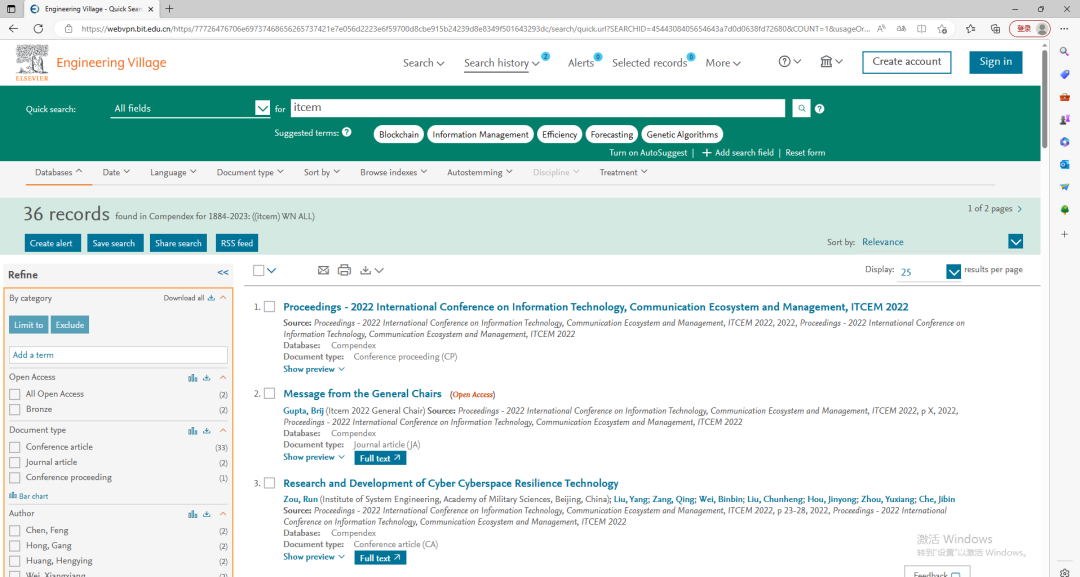Screen dimensions: 1080x577
Task: Click the quick search text field containing itcem
Action: coord(537,108)
